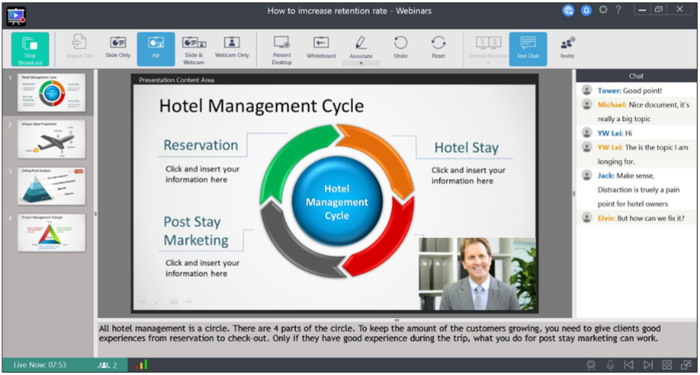Click the network signal strength bars
This screenshot has width=700, height=375.
point(142,365)
